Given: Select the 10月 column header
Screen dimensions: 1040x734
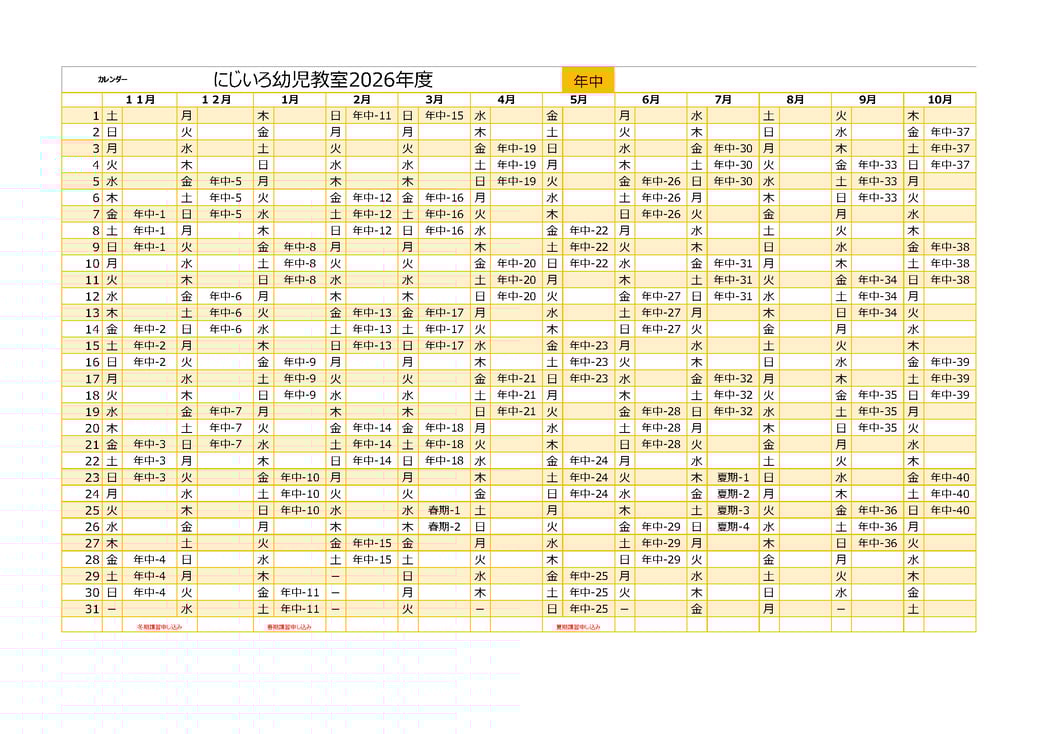Looking at the screenshot, I should (x=940, y=99).
